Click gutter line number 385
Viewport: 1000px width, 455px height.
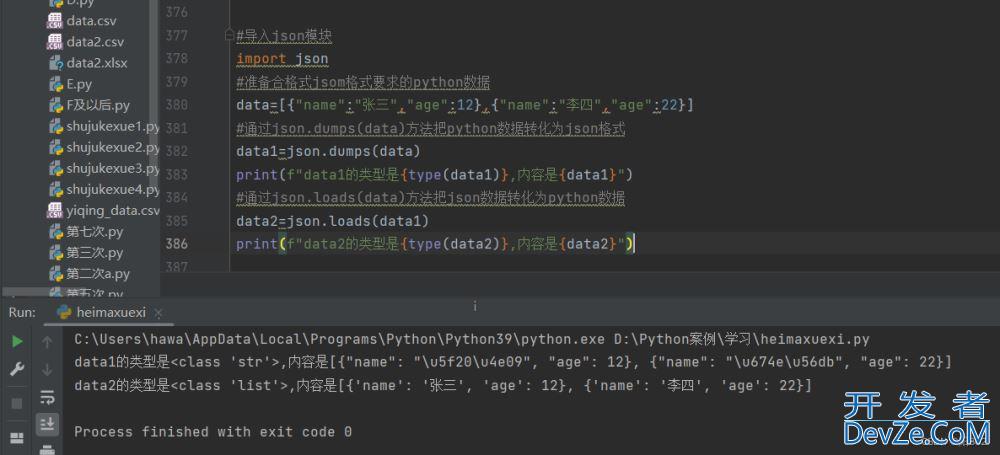[x=176, y=221]
